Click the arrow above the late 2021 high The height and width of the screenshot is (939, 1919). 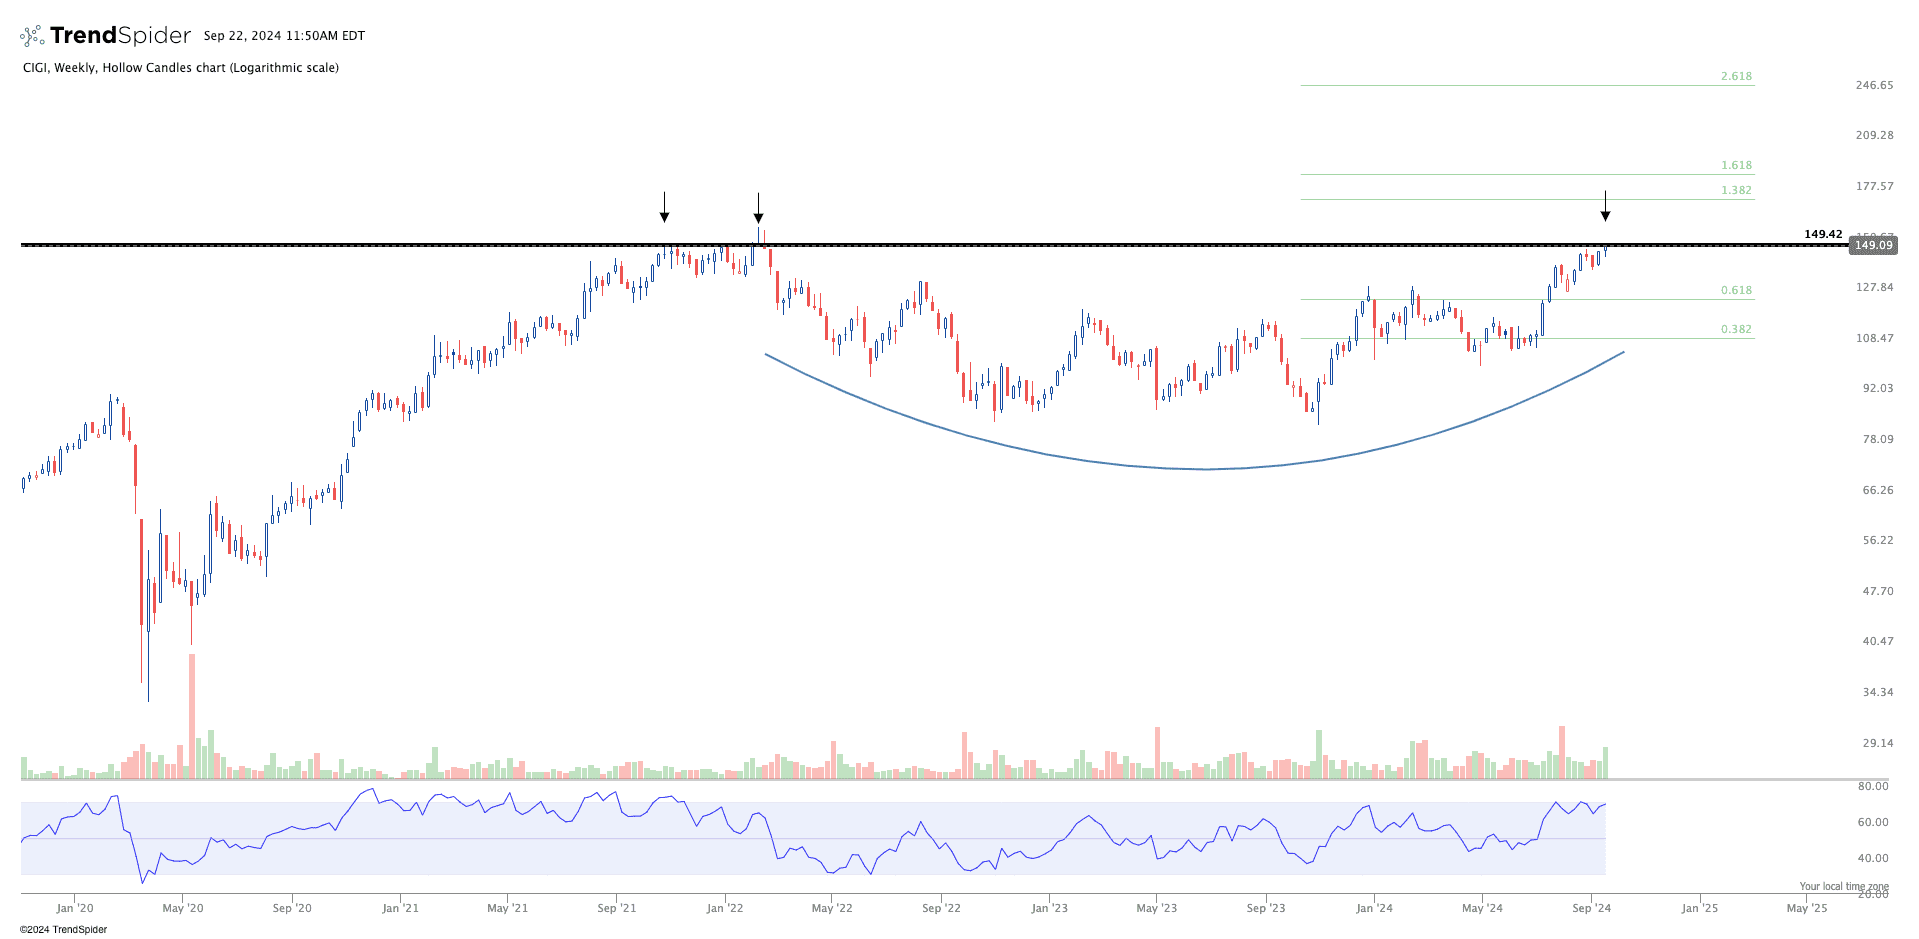[664, 208]
